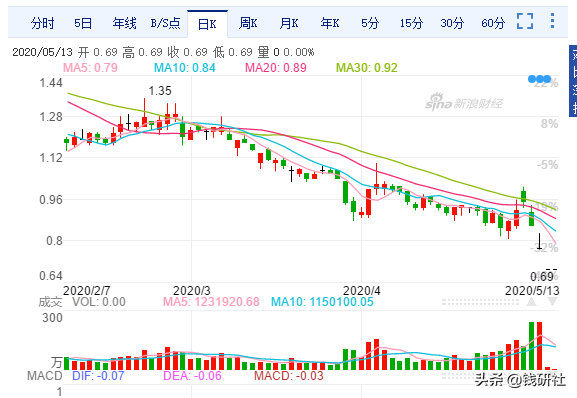Viewport: 577px width, 398px height.
Task: Select the 年线 yearly line tab
Action: tap(124, 24)
